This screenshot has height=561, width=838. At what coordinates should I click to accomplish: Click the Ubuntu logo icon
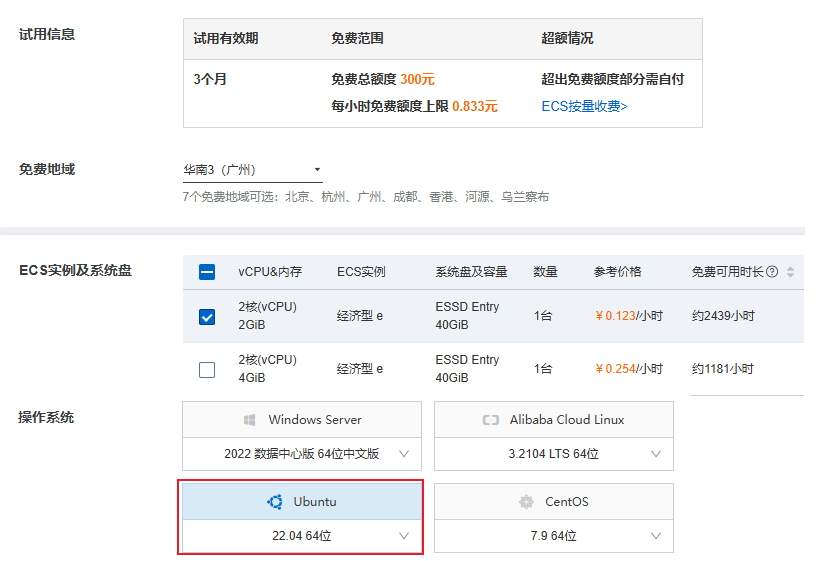pyautogui.click(x=275, y=502)
